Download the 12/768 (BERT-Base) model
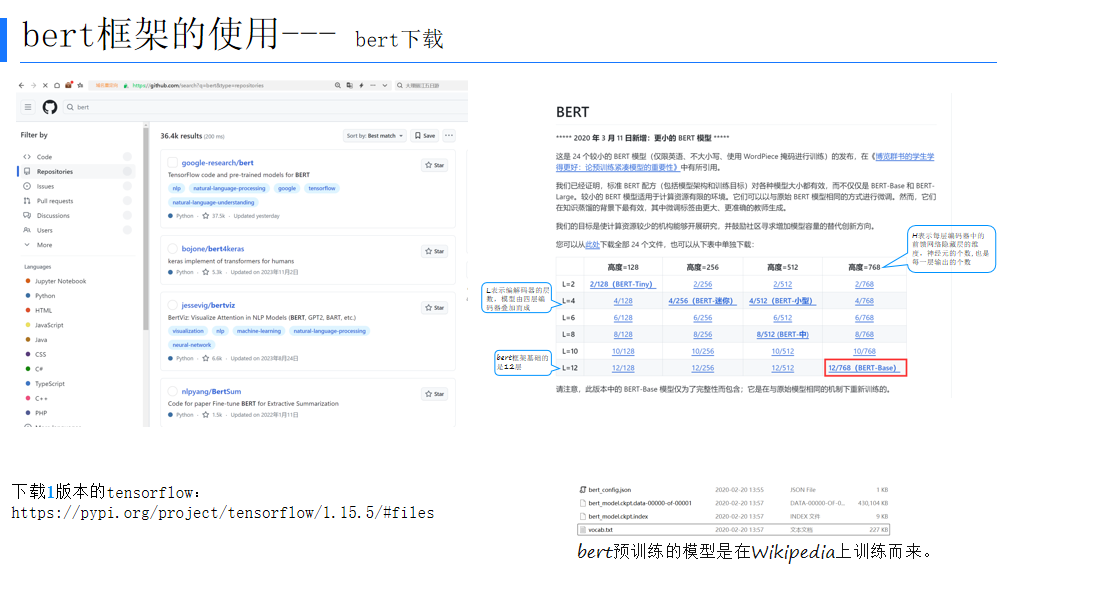The height and width of the screenshot is (616, 1096). coord(863,368)
